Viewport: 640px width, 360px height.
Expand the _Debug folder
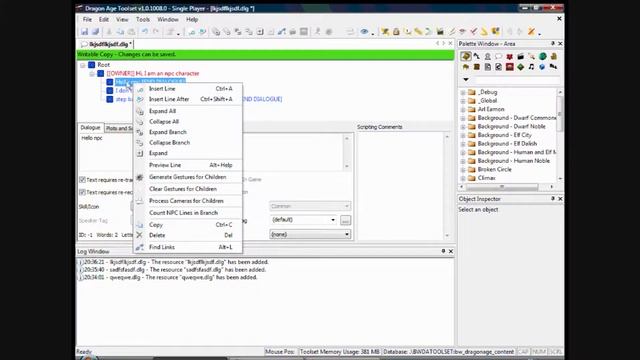tap(463, 92)
